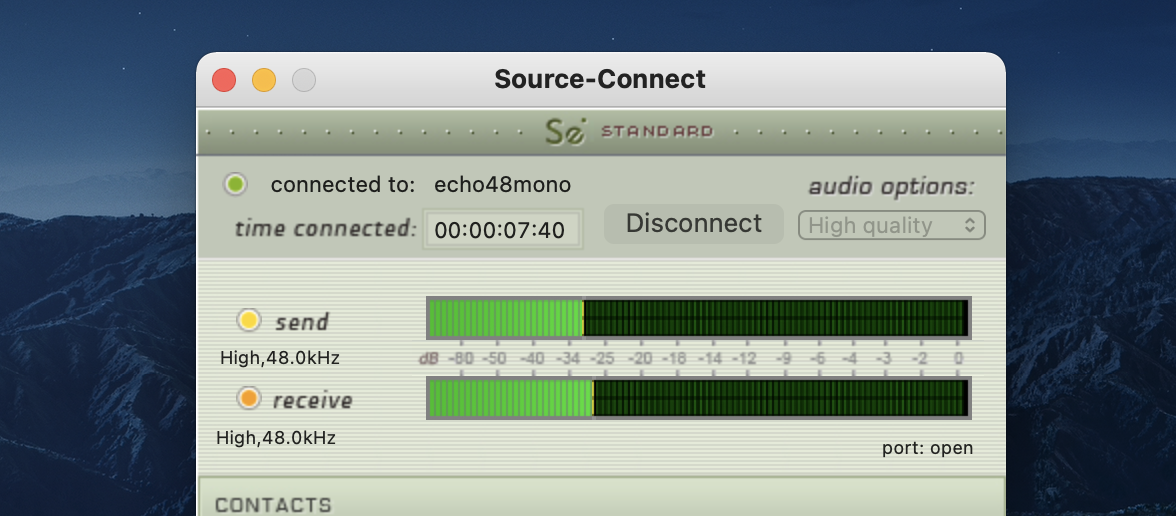Viewport: 1176px width, 516px height.
Task: Click the green connection status indicator
Action: (x=236, y=184)
